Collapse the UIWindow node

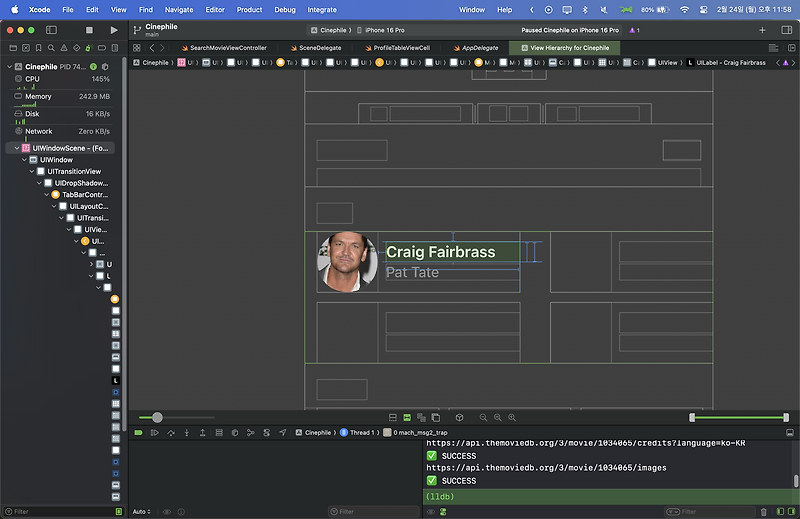tap(24, 160)
